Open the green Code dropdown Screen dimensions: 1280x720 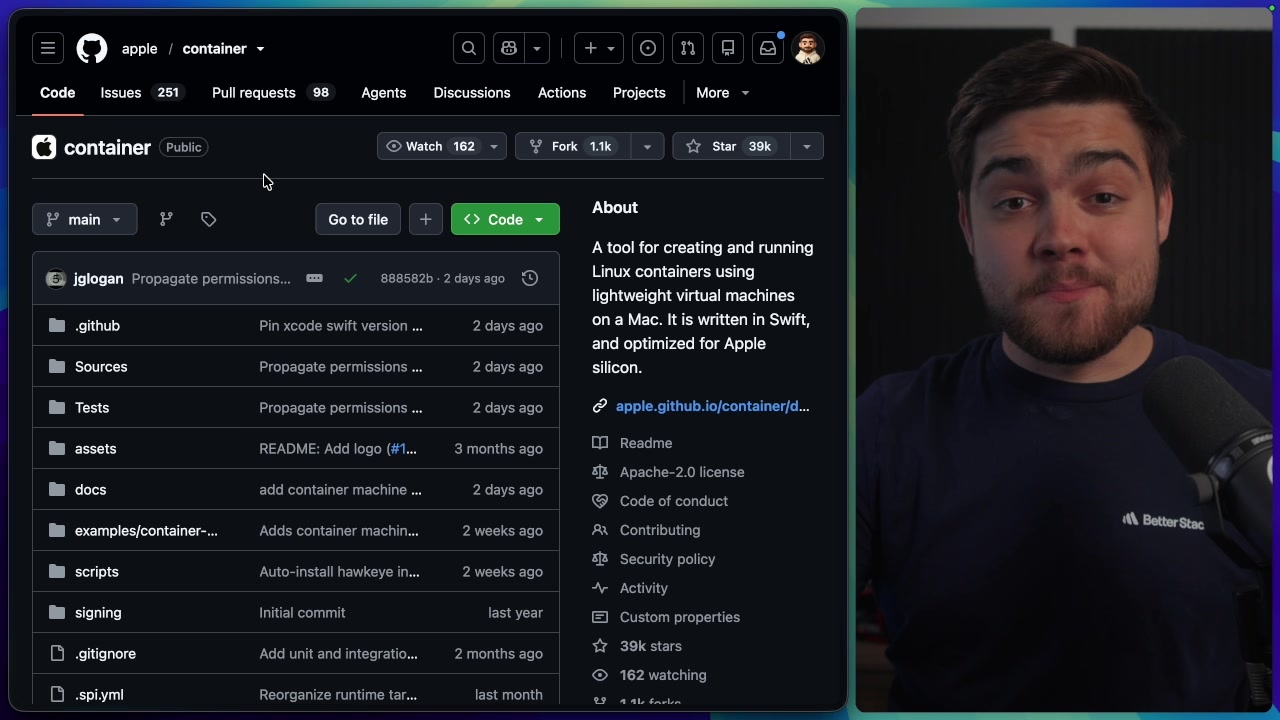(505, 219)
